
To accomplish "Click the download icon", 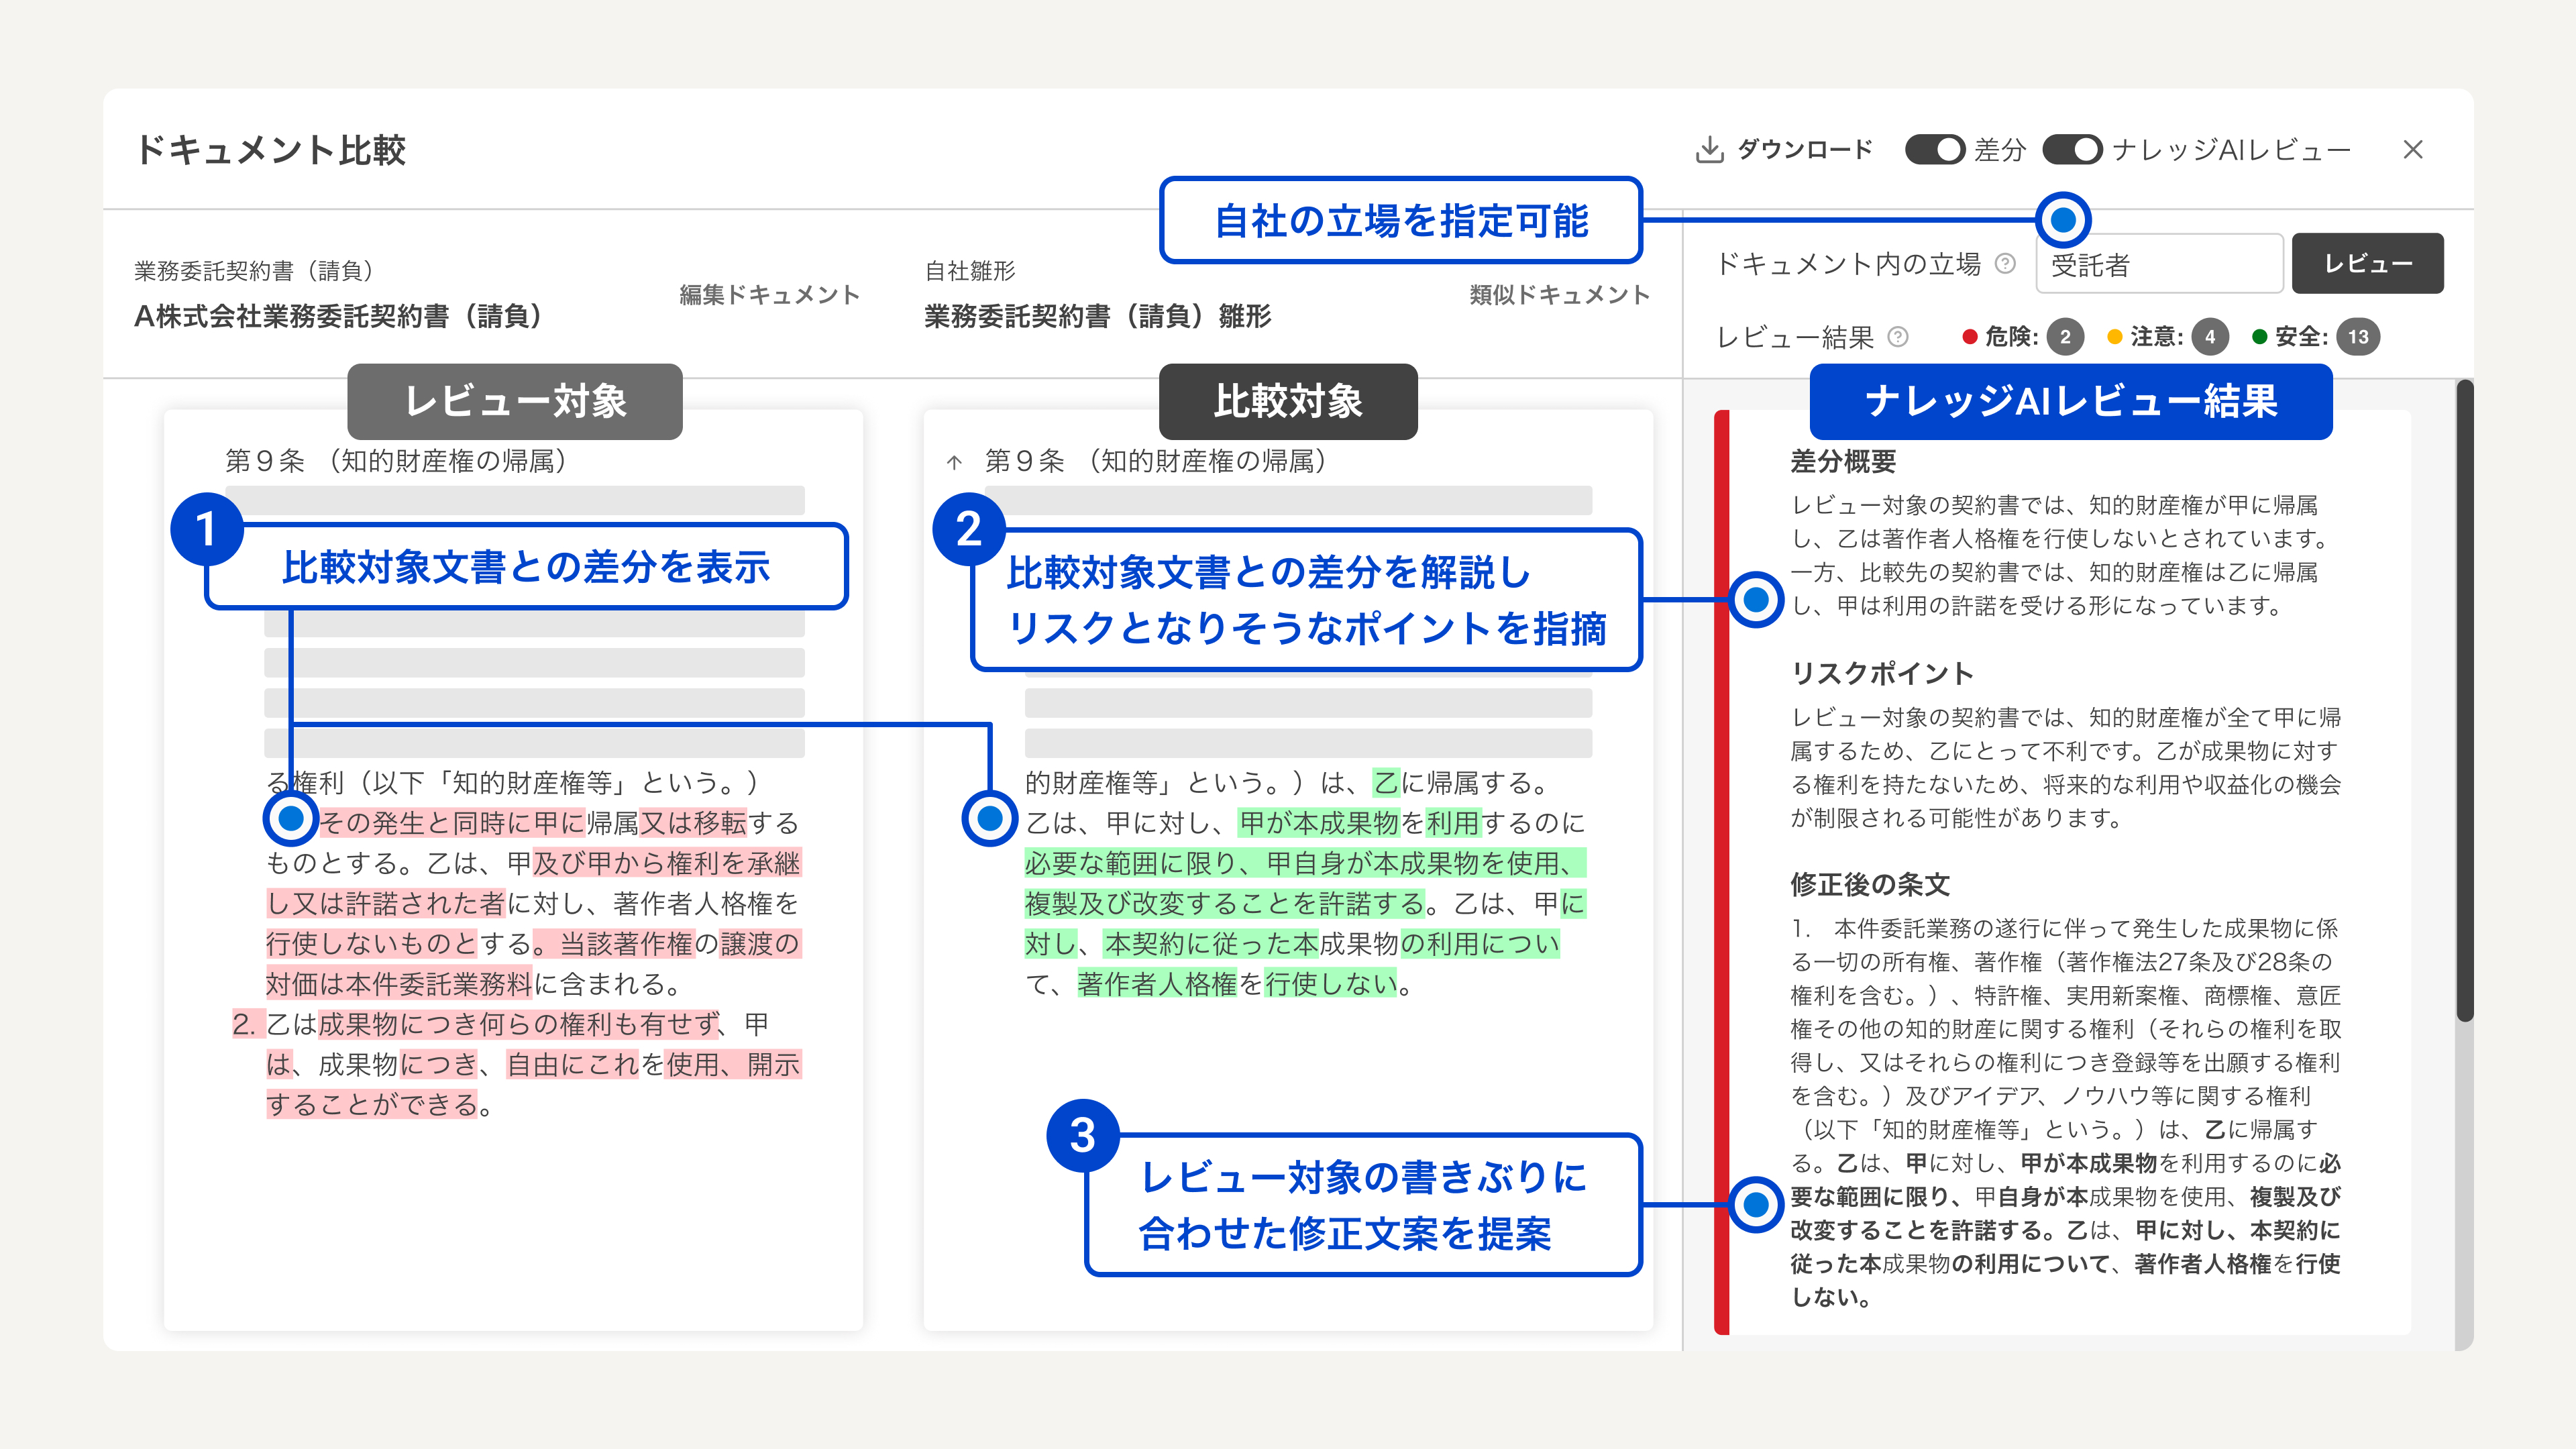I will (x=1709, y=150).
